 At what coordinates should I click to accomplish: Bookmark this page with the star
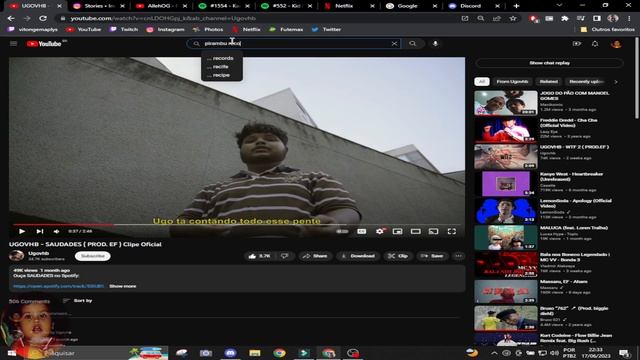pyautogui.click(x=513, y=18)
